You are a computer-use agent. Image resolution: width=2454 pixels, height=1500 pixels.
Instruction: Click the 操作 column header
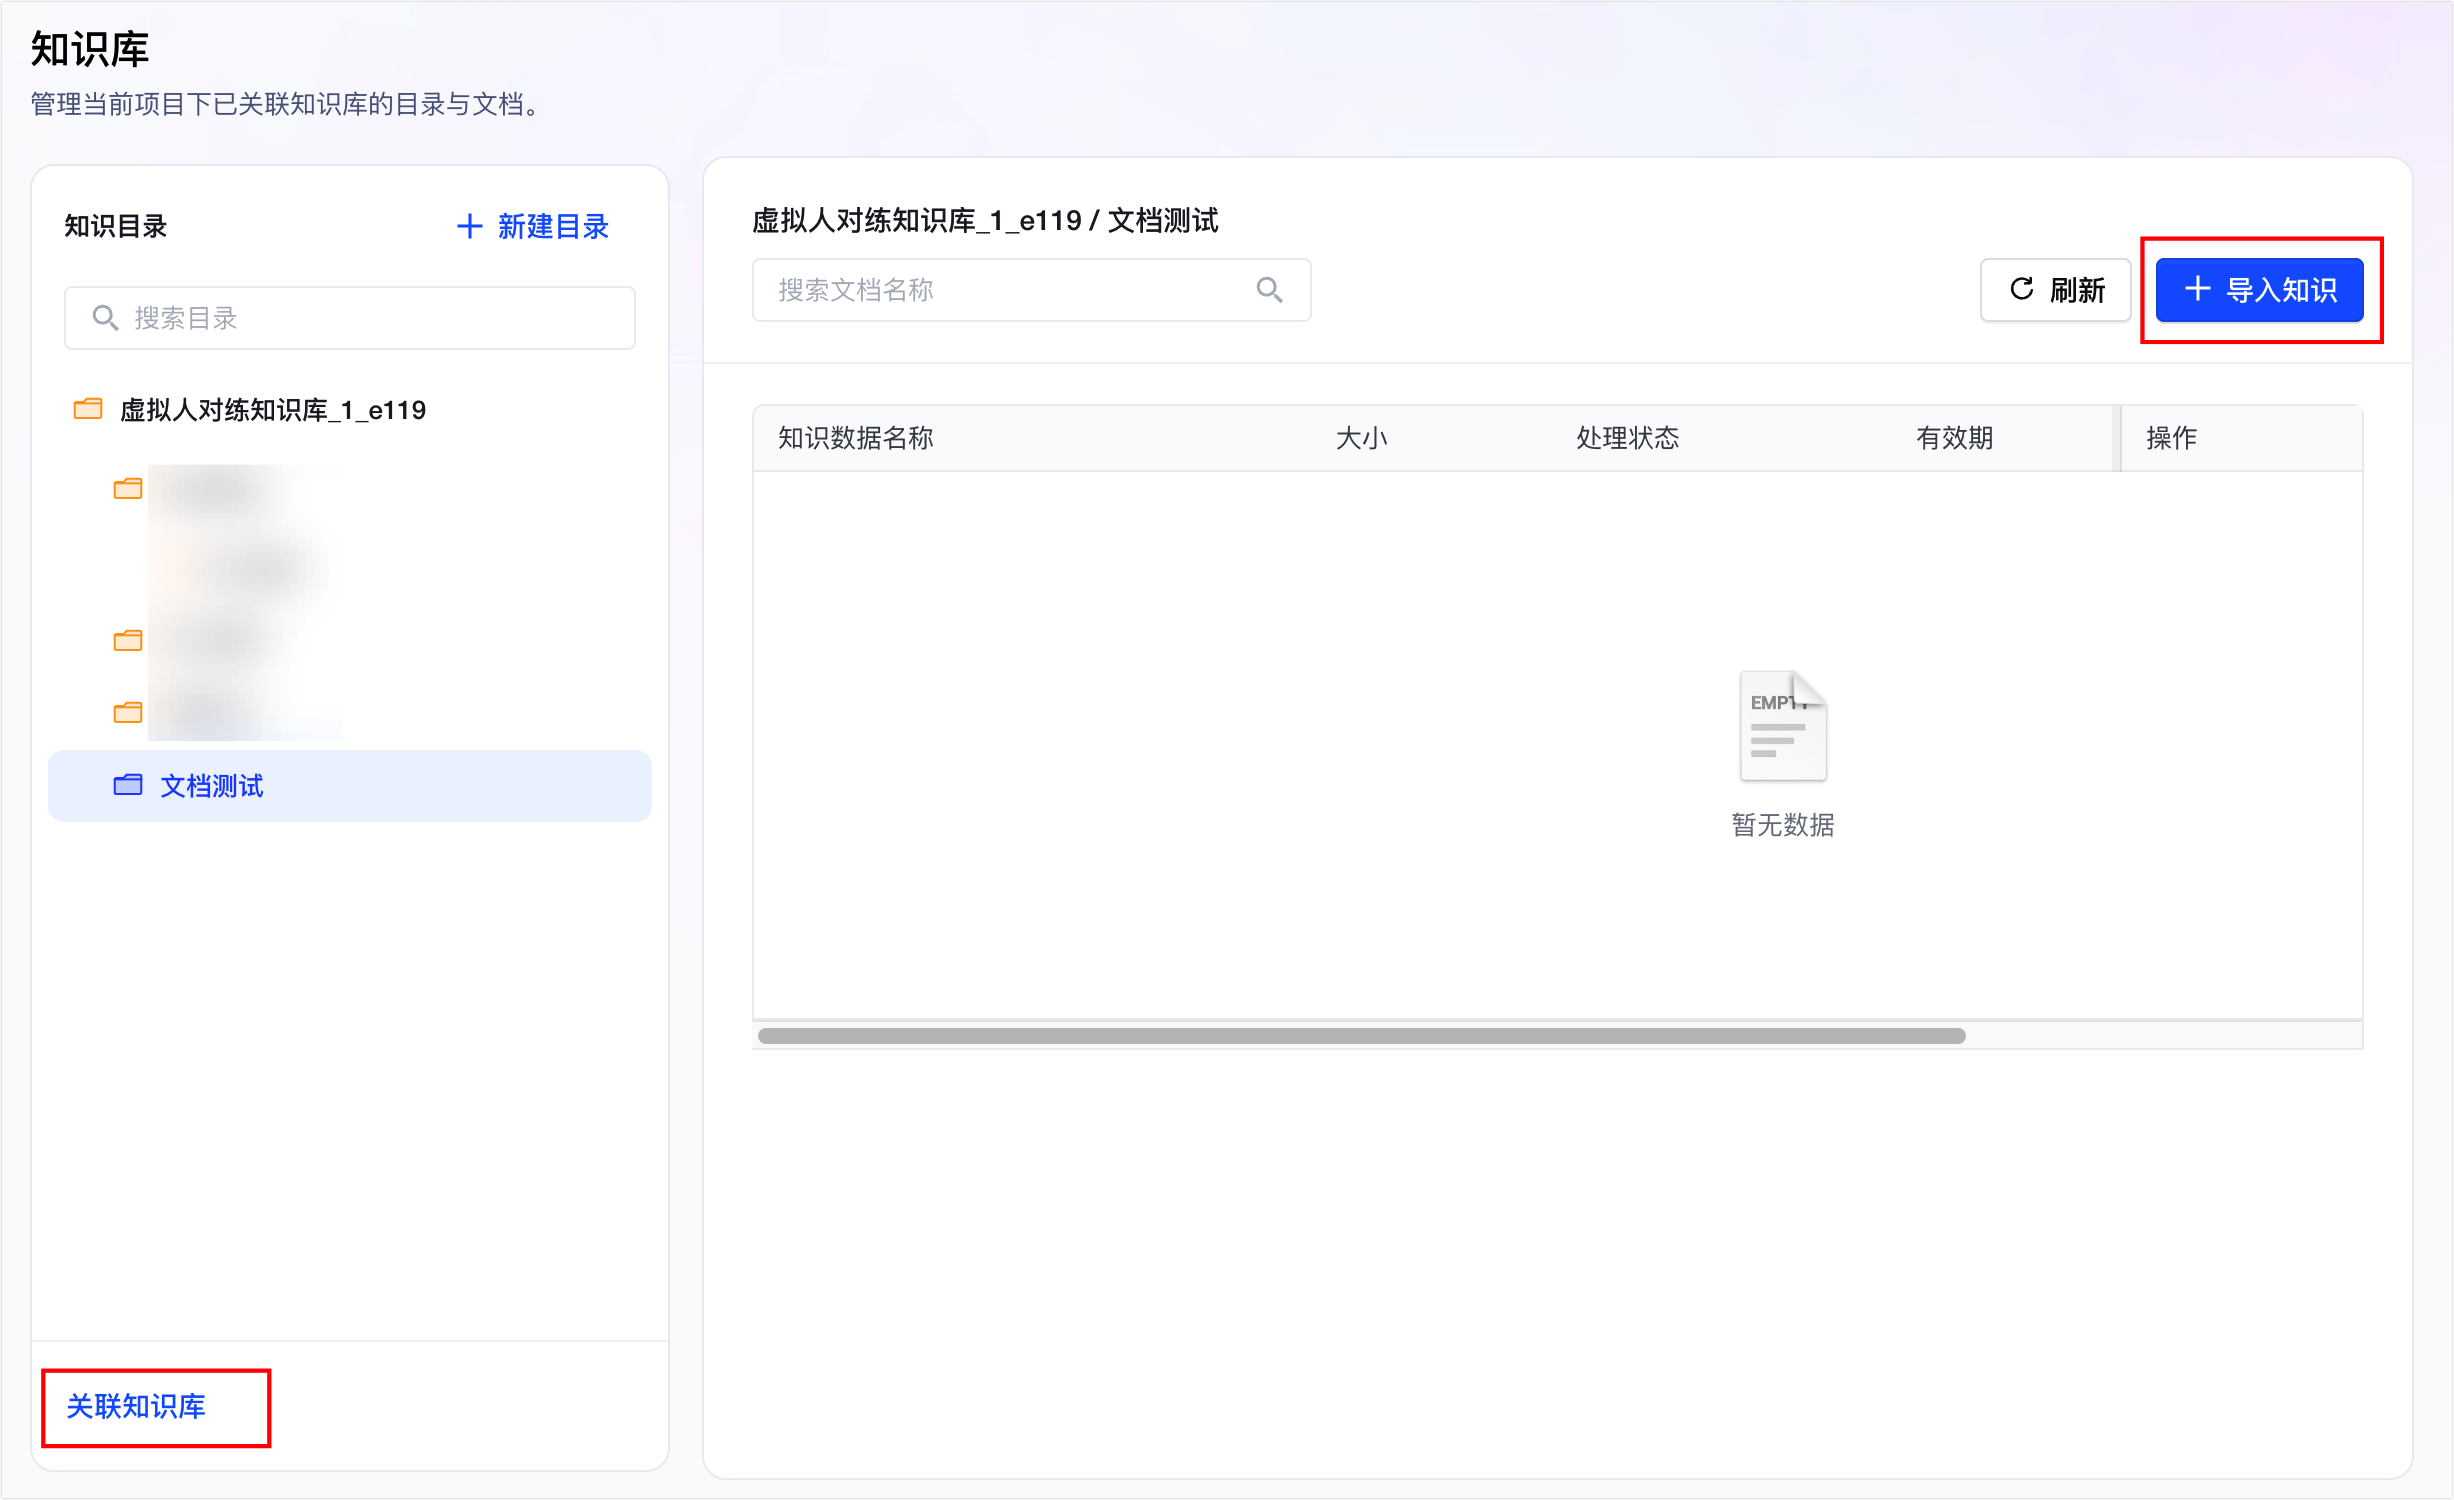point(2171,438)
